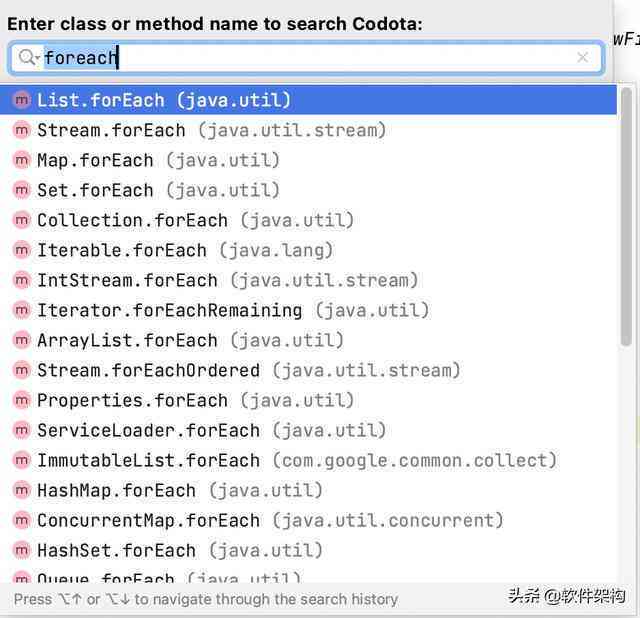
Task: Select IntStream.forEach (java.util.stream)
Action: [308, 280]
